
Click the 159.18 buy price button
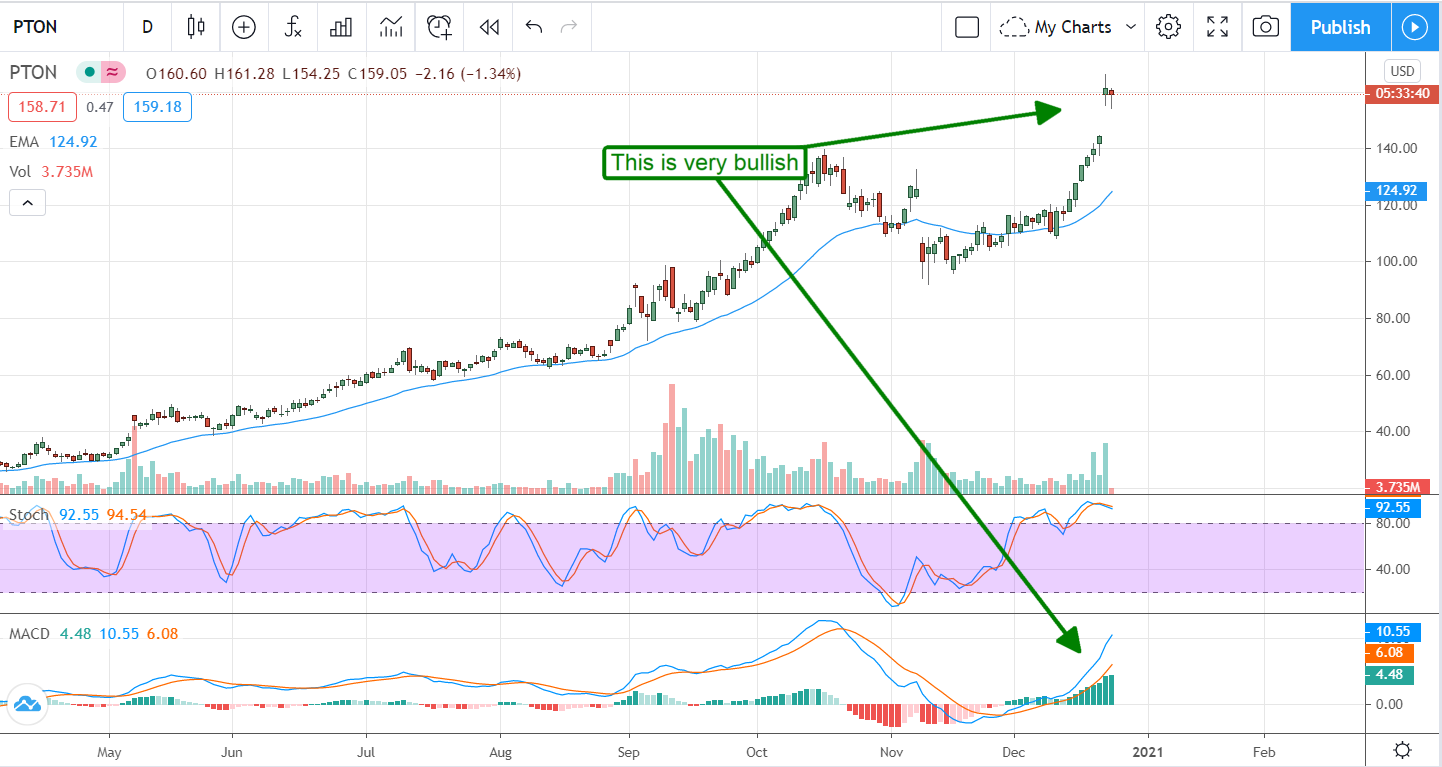(x=157, y=106)
